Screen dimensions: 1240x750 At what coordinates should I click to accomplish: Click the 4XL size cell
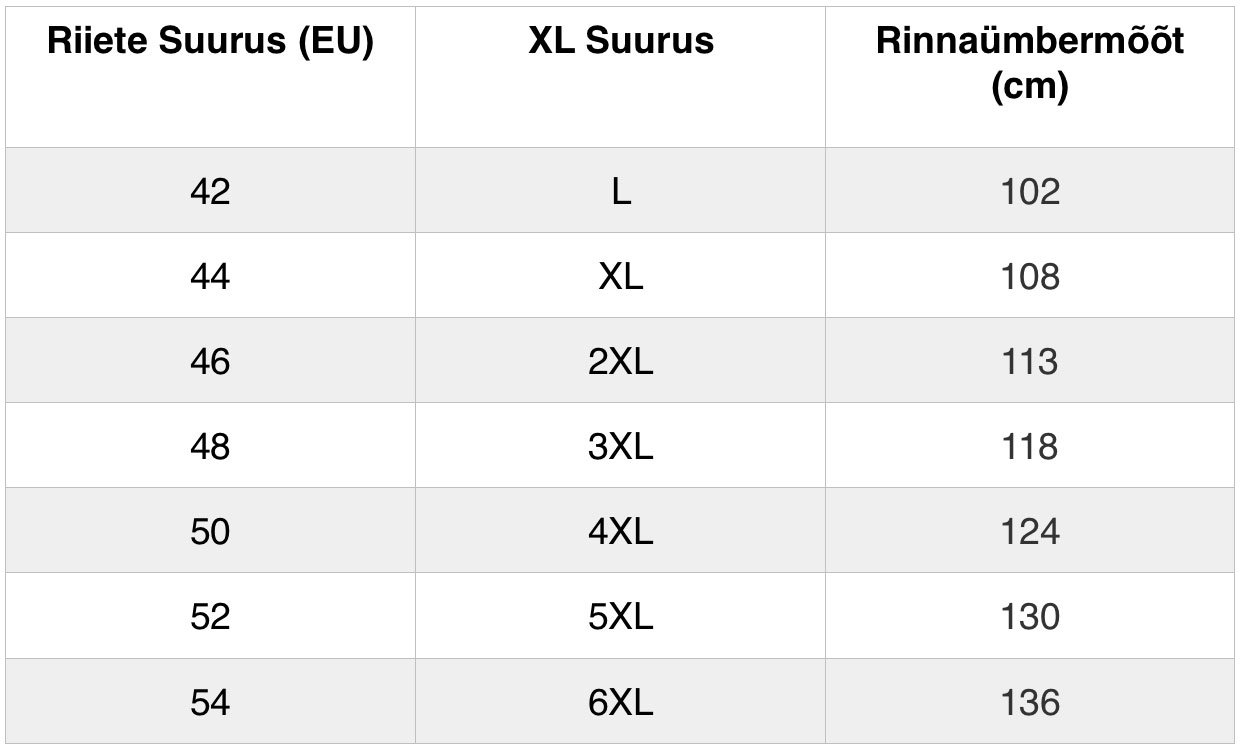pos(621,531)
